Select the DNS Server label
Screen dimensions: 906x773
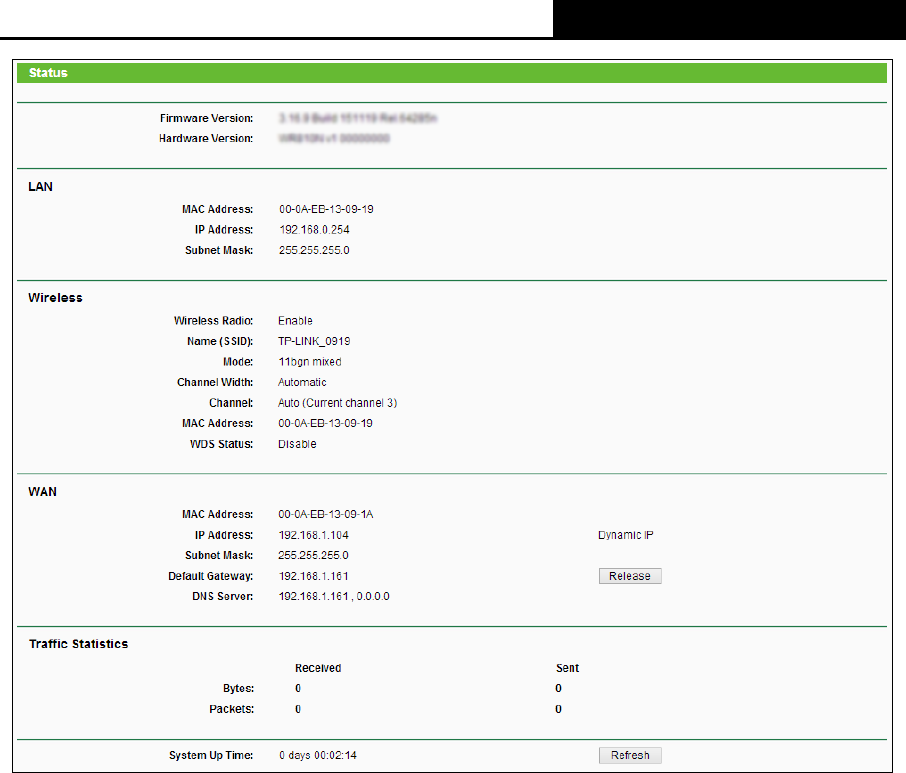(x=222, y=596)
